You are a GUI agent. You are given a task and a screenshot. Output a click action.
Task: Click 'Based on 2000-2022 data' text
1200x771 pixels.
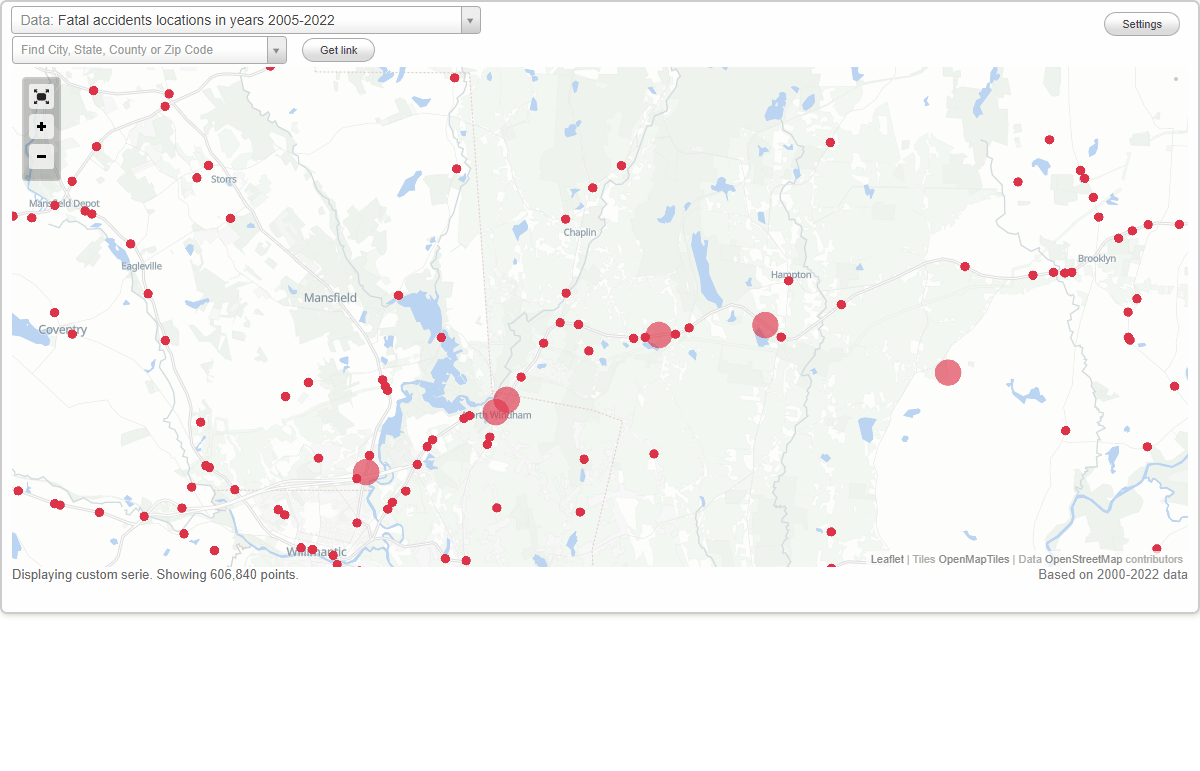[1113, 575]
